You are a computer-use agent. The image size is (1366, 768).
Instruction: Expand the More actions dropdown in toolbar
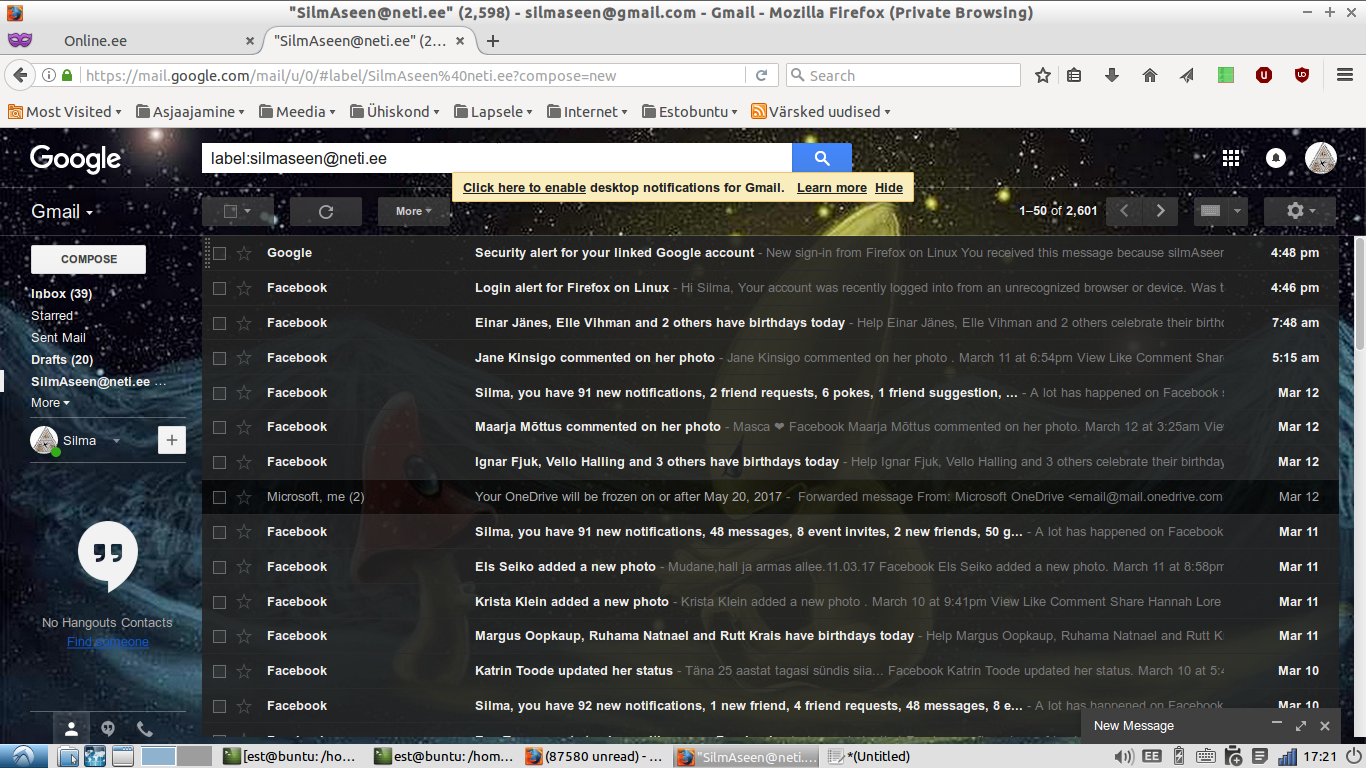(414, 211)
